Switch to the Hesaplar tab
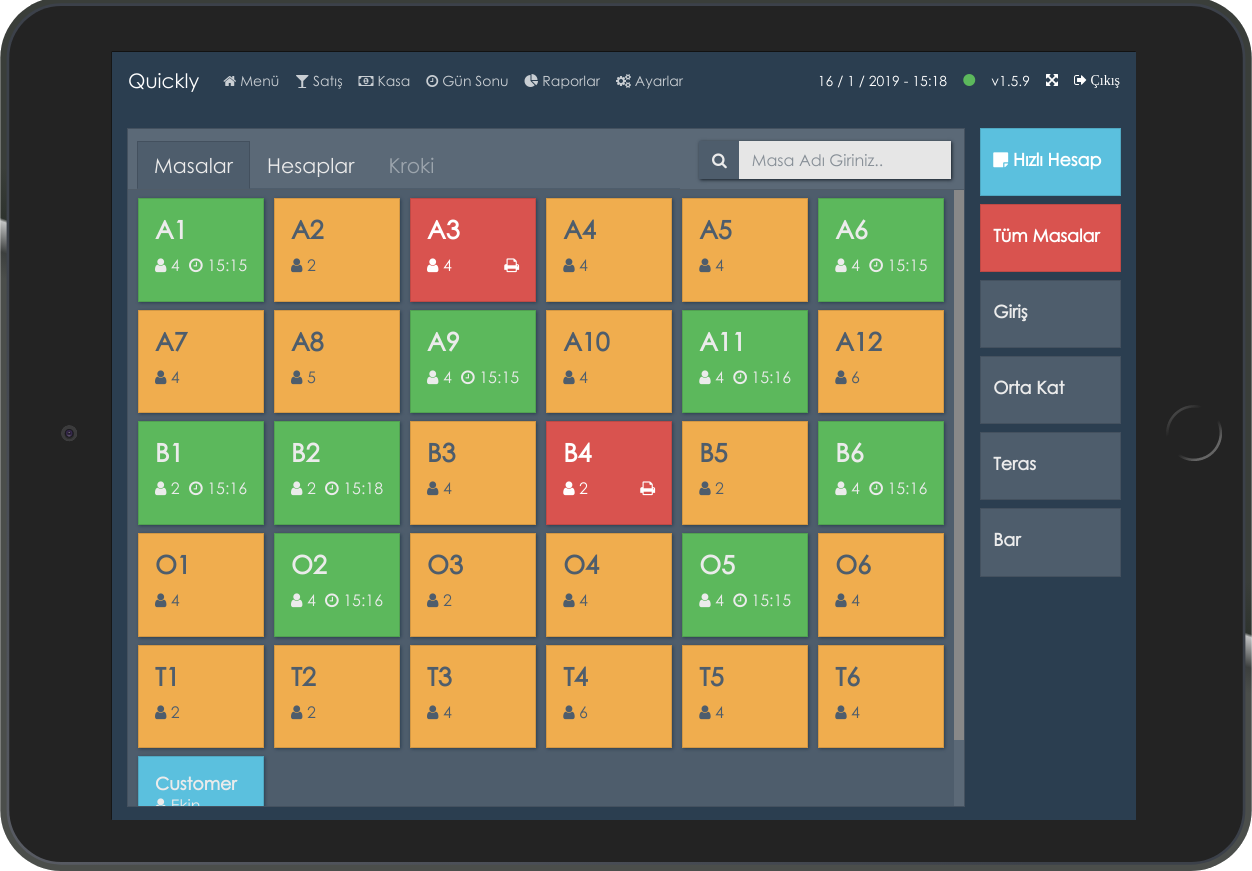The width and height of the screenshot is (1252, 871). [x=310, y=166]
